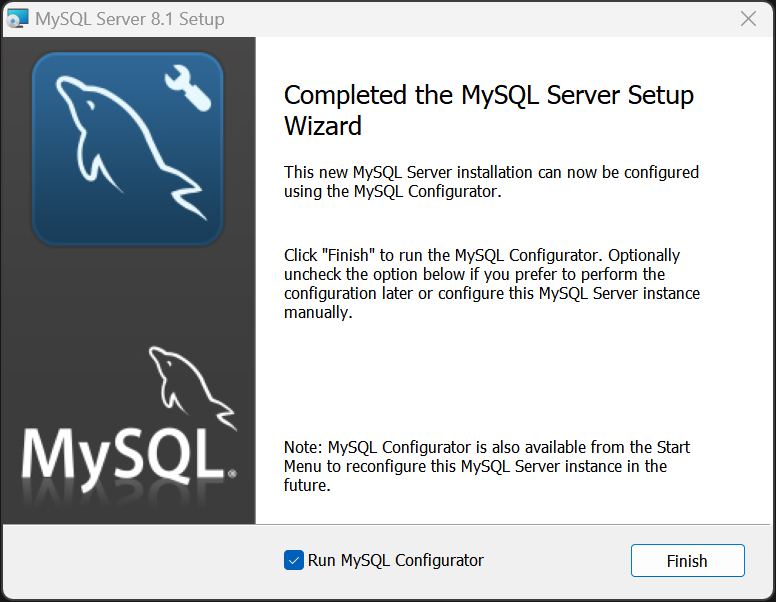Click the Run MySQL Configurator label
Screen dimensions: 776x602
pyautogui.click(x=395, y=560)
